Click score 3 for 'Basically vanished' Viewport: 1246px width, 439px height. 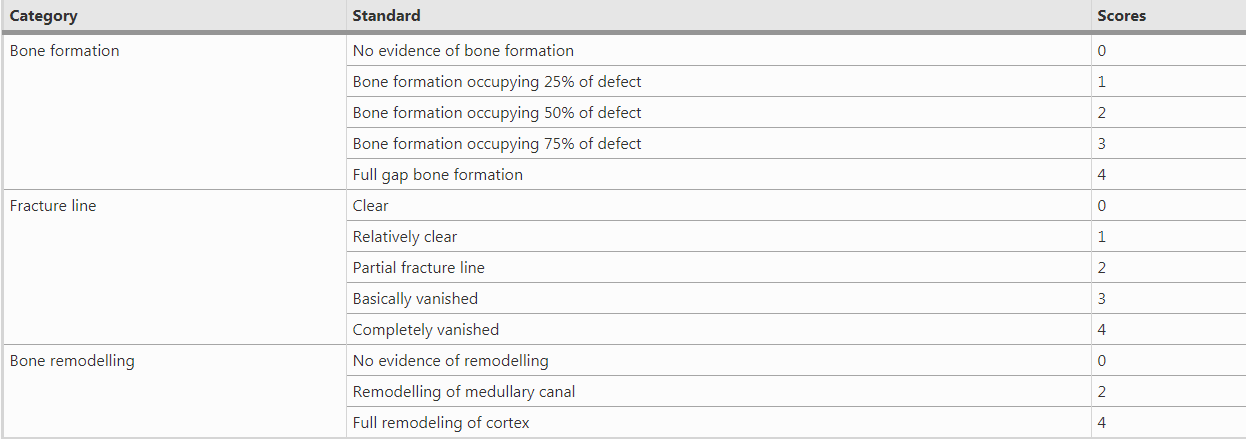tap(1102, 299)
